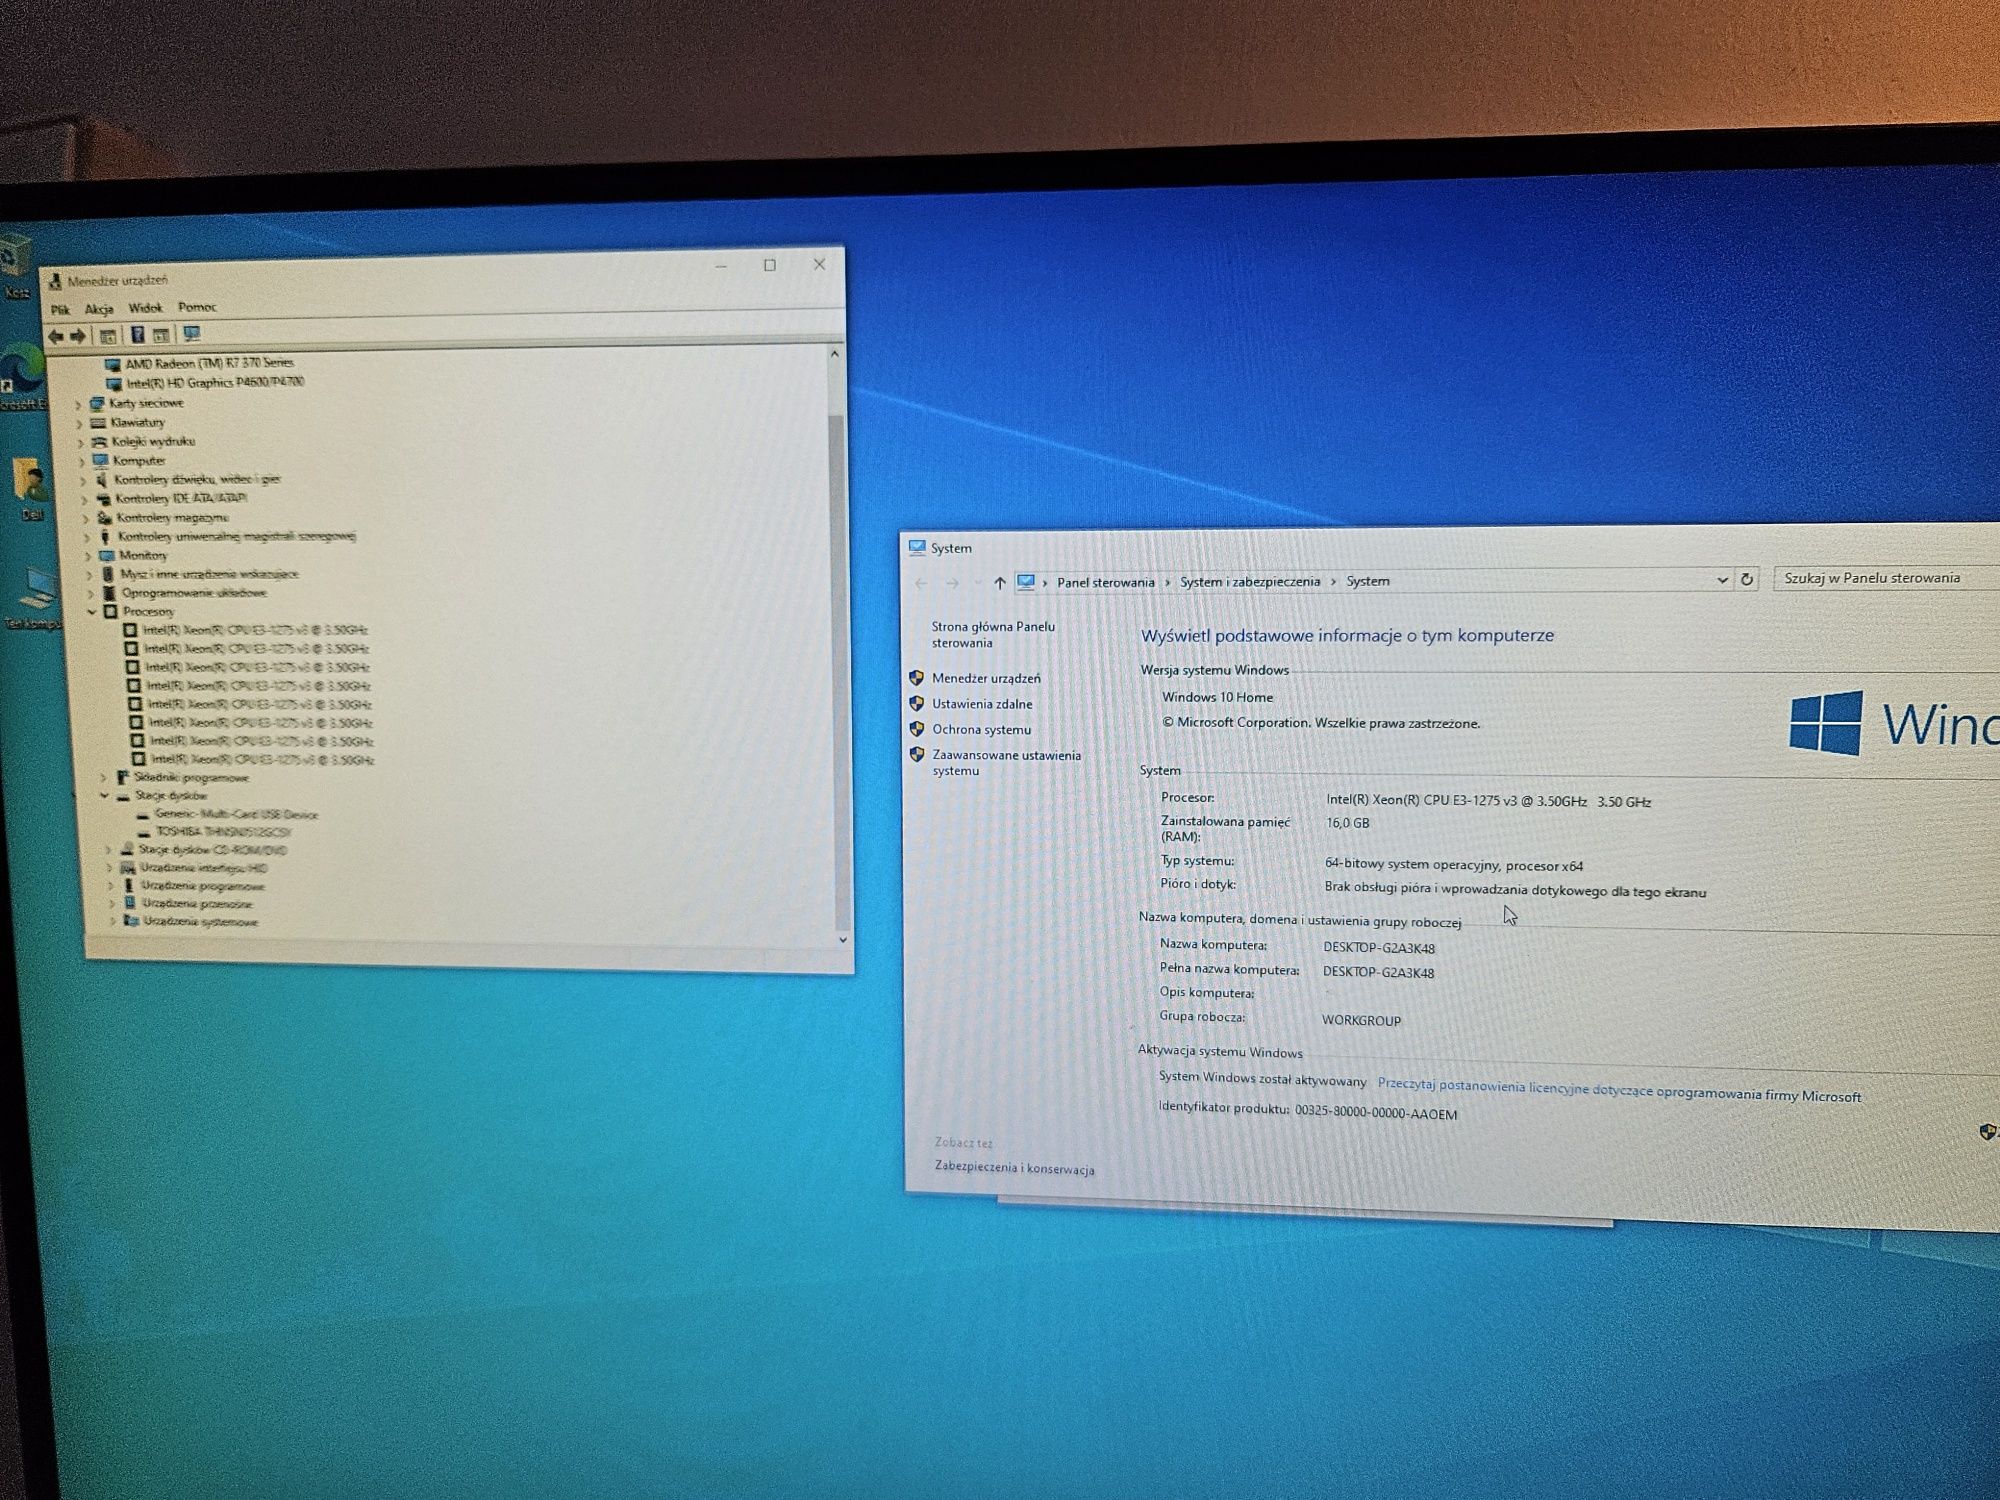The image size is (2000, 1500).
Task: Expand the Komputer node
Action: (x=82, y=462)
